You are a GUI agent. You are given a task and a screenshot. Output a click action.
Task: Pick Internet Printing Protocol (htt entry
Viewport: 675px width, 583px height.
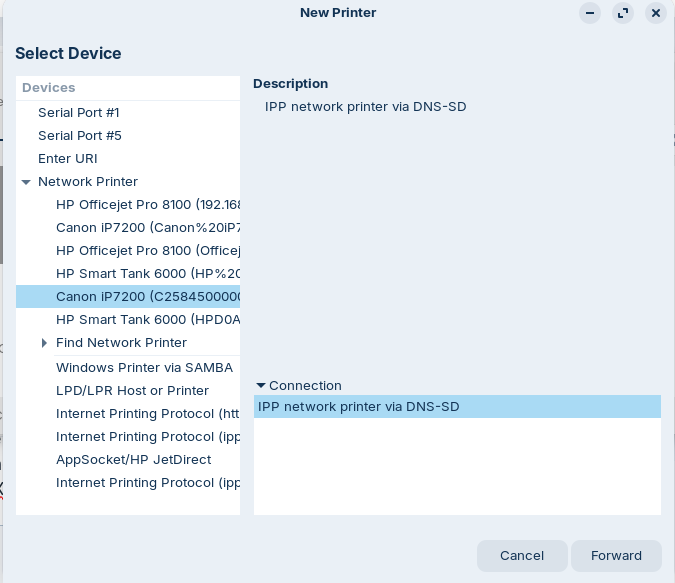coord(148,414)
